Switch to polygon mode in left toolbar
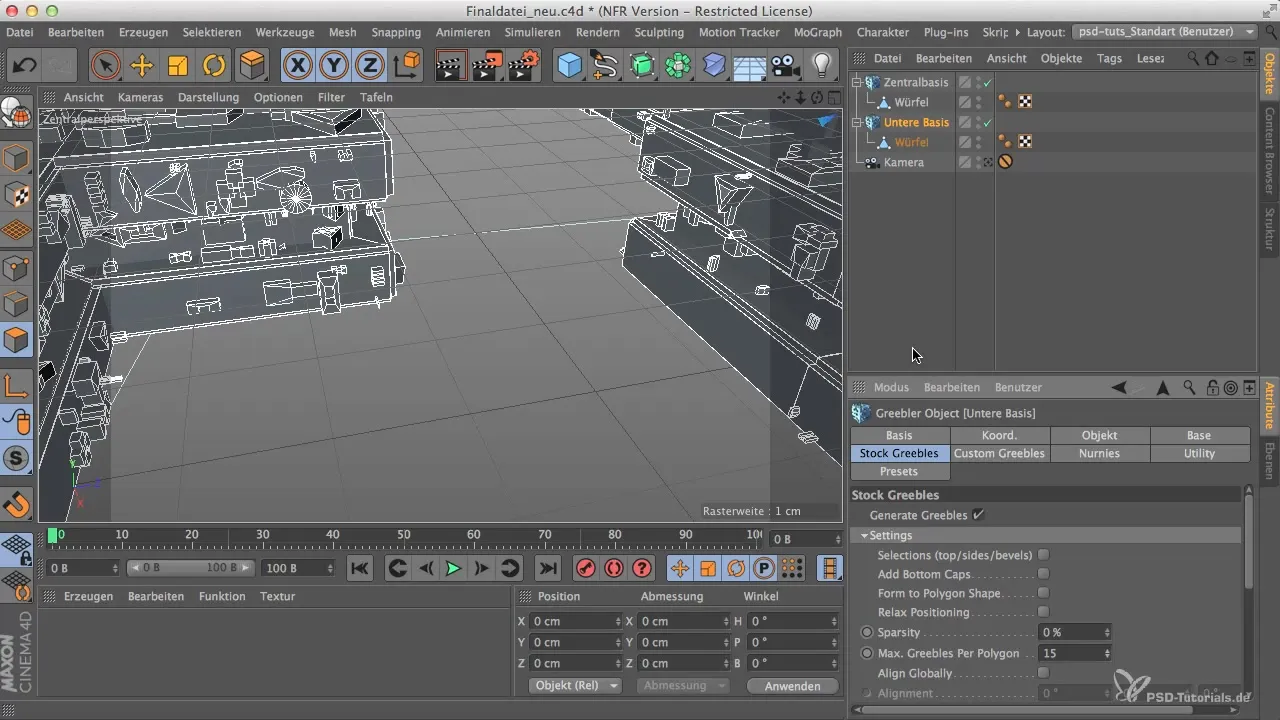The height and width of the screenshot is (720, 1280). [x=16, y=340]
